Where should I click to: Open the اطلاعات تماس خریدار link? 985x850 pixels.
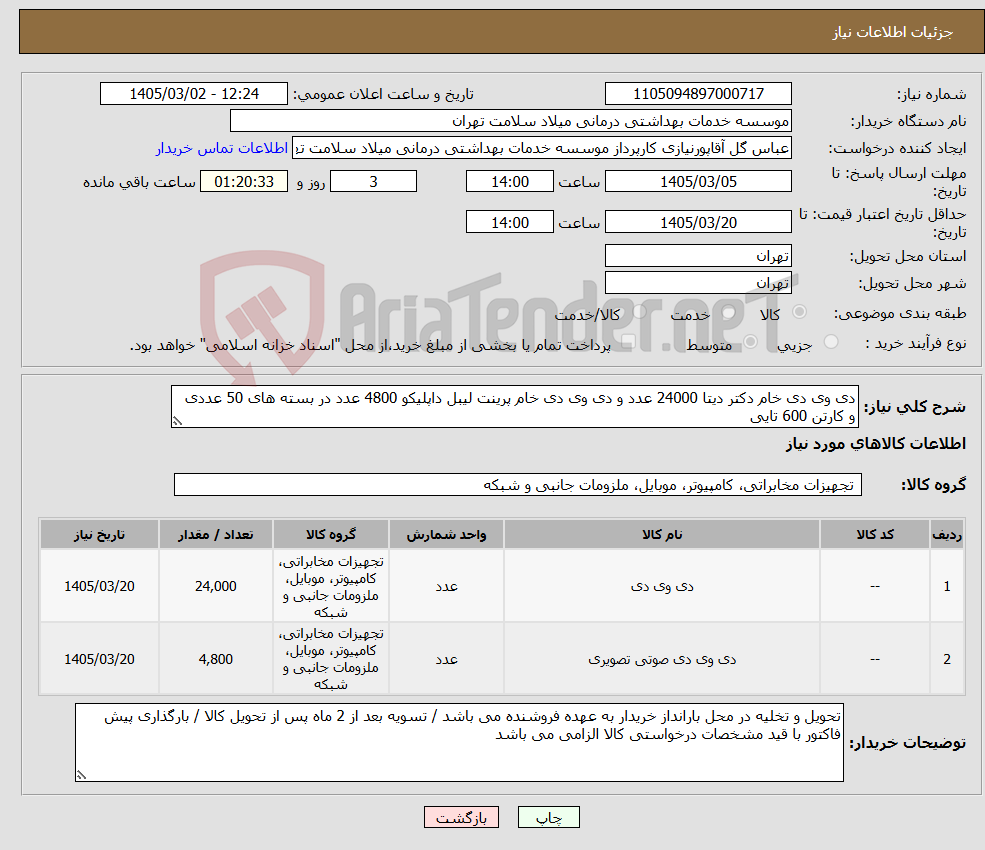click(222, 148)
